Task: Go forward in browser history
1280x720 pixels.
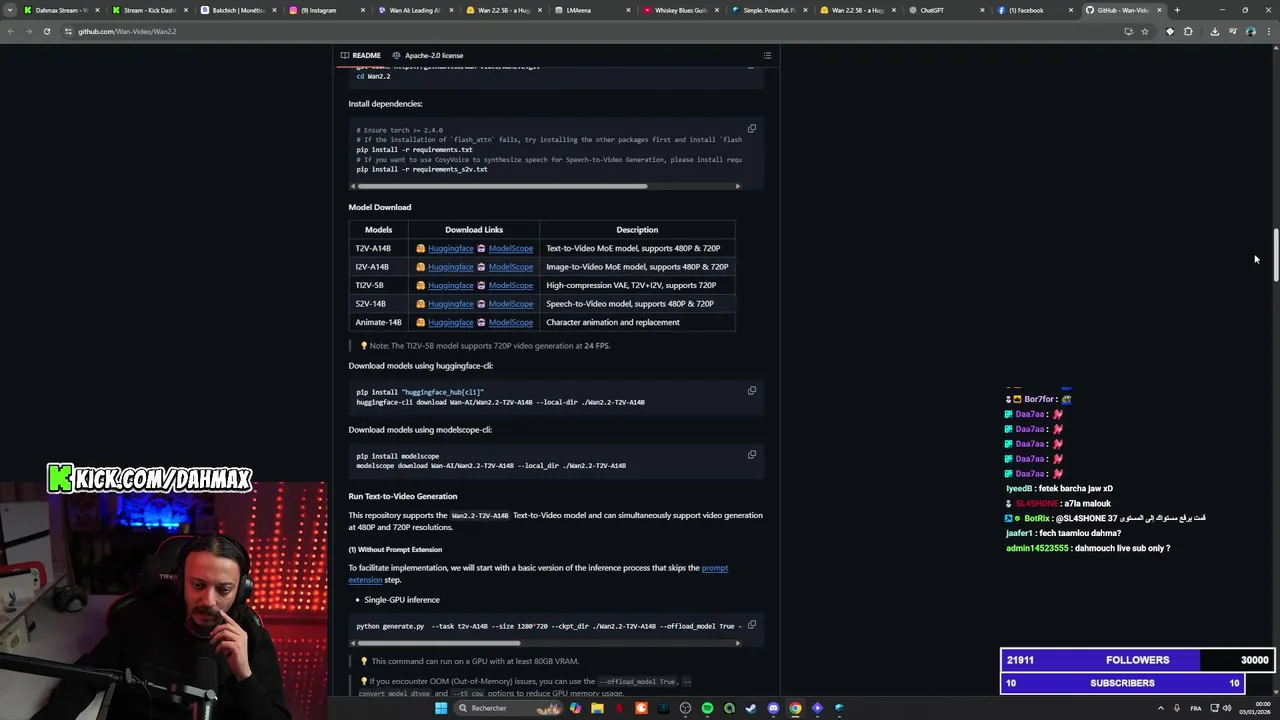Action: coord(28,31)
